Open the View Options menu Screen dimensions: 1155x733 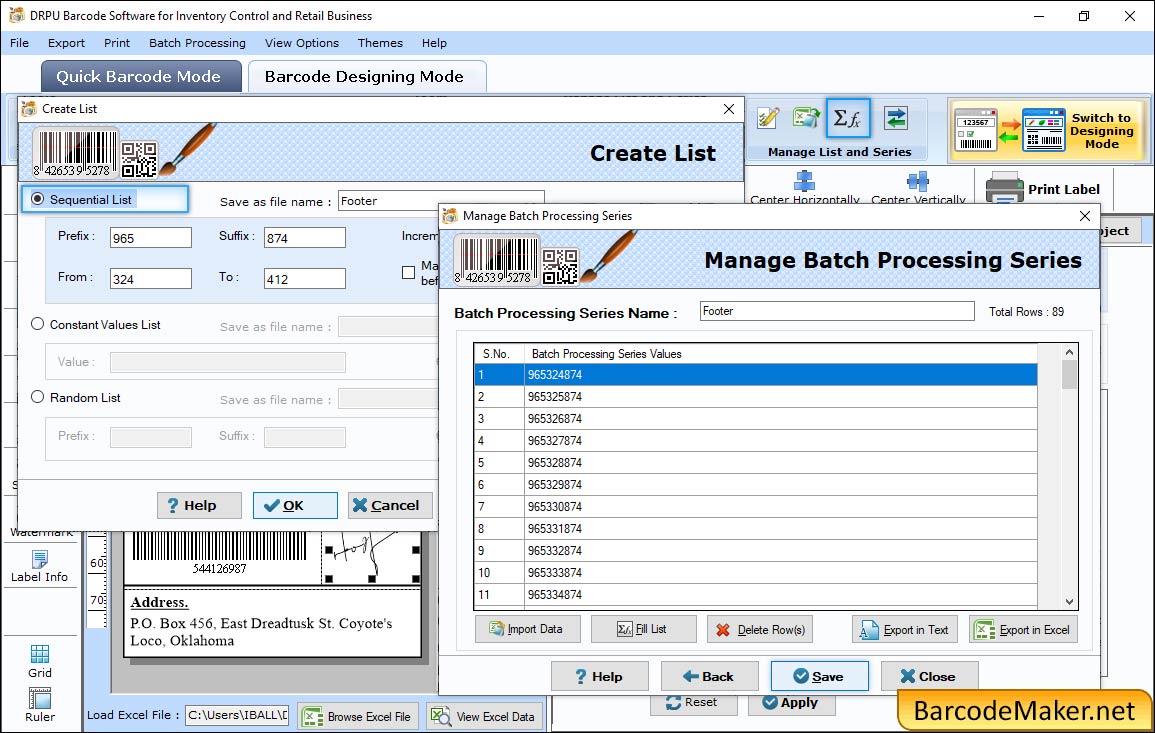click(x=302, y=43)
